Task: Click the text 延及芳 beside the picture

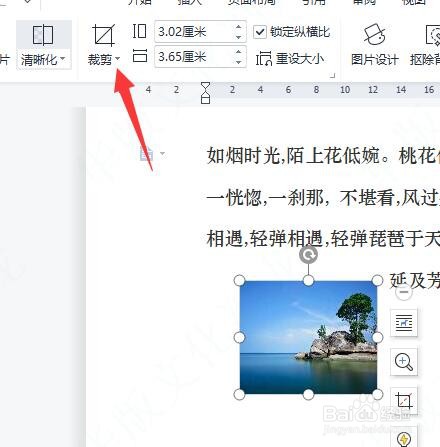Action: point(415,280)
